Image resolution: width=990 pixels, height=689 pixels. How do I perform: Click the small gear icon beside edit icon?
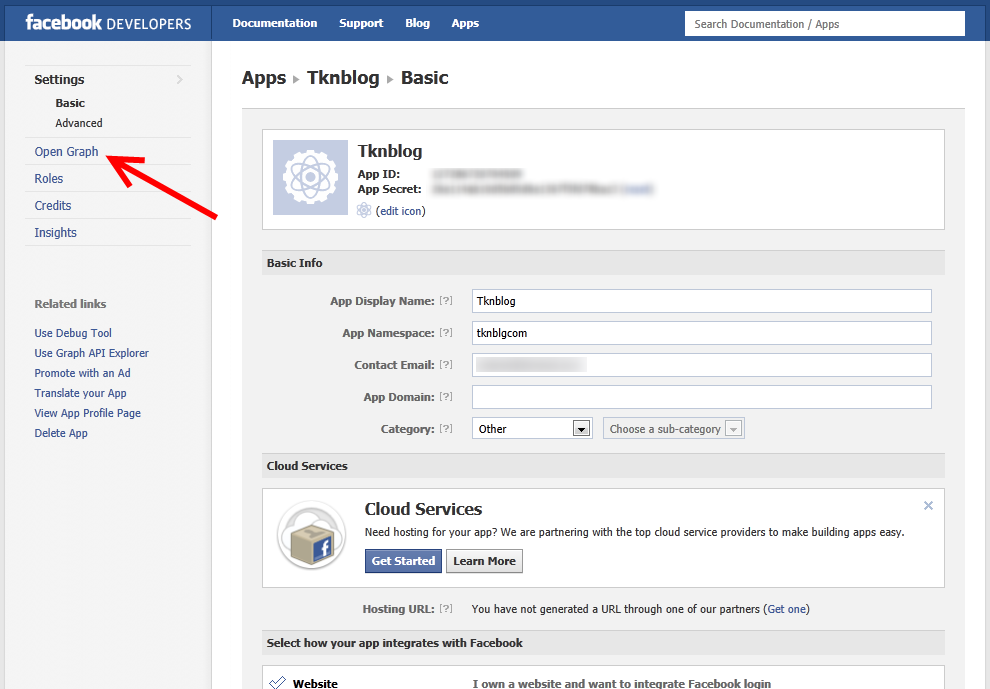click(x=364, y=210)
